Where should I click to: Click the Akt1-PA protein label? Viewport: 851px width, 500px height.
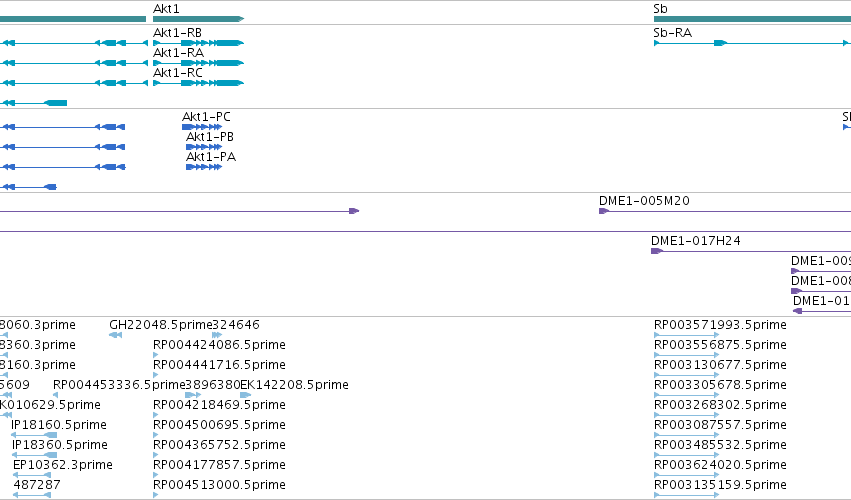point(211,157)
